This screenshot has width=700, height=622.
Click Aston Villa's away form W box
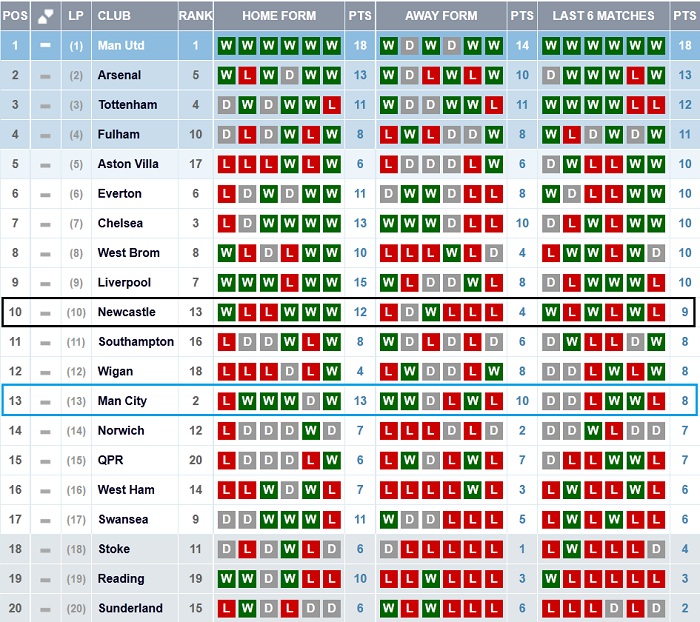(x=494, y=164)
